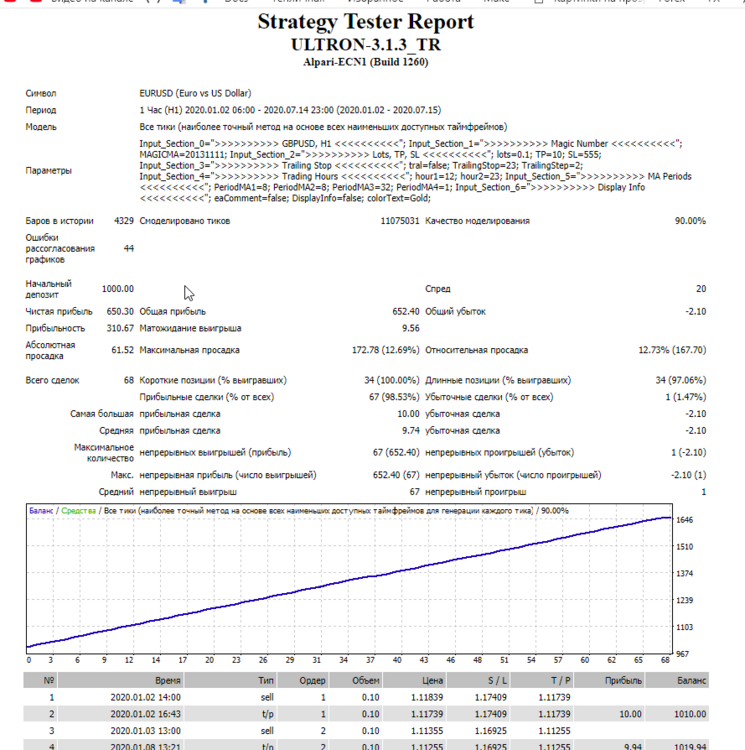Image resolution: width=745 pixels, height=750 pixels.
Task: Select the EURUSD (Euro vs US Dollar) symbol value
Action: [195, 93]
